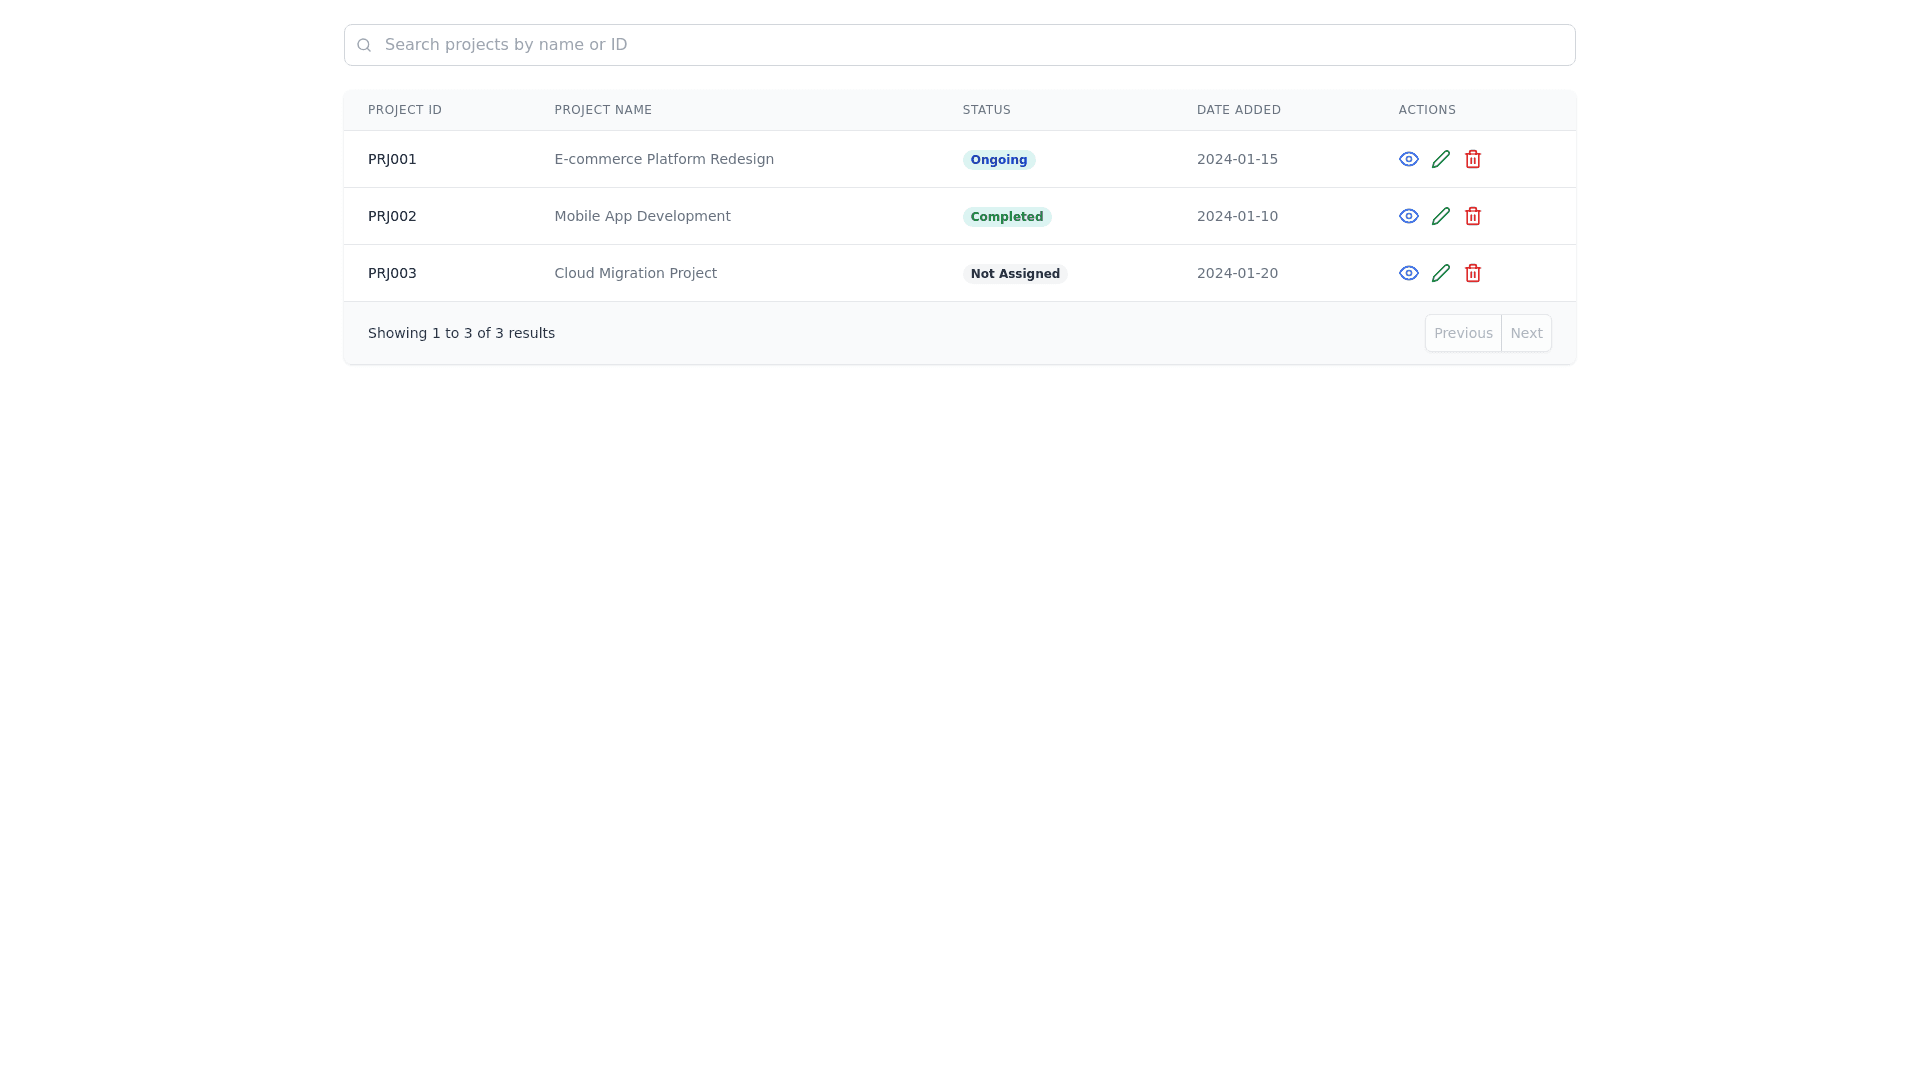Edit the E-commerce Platform Redesign project

[x=1440, y=159]
